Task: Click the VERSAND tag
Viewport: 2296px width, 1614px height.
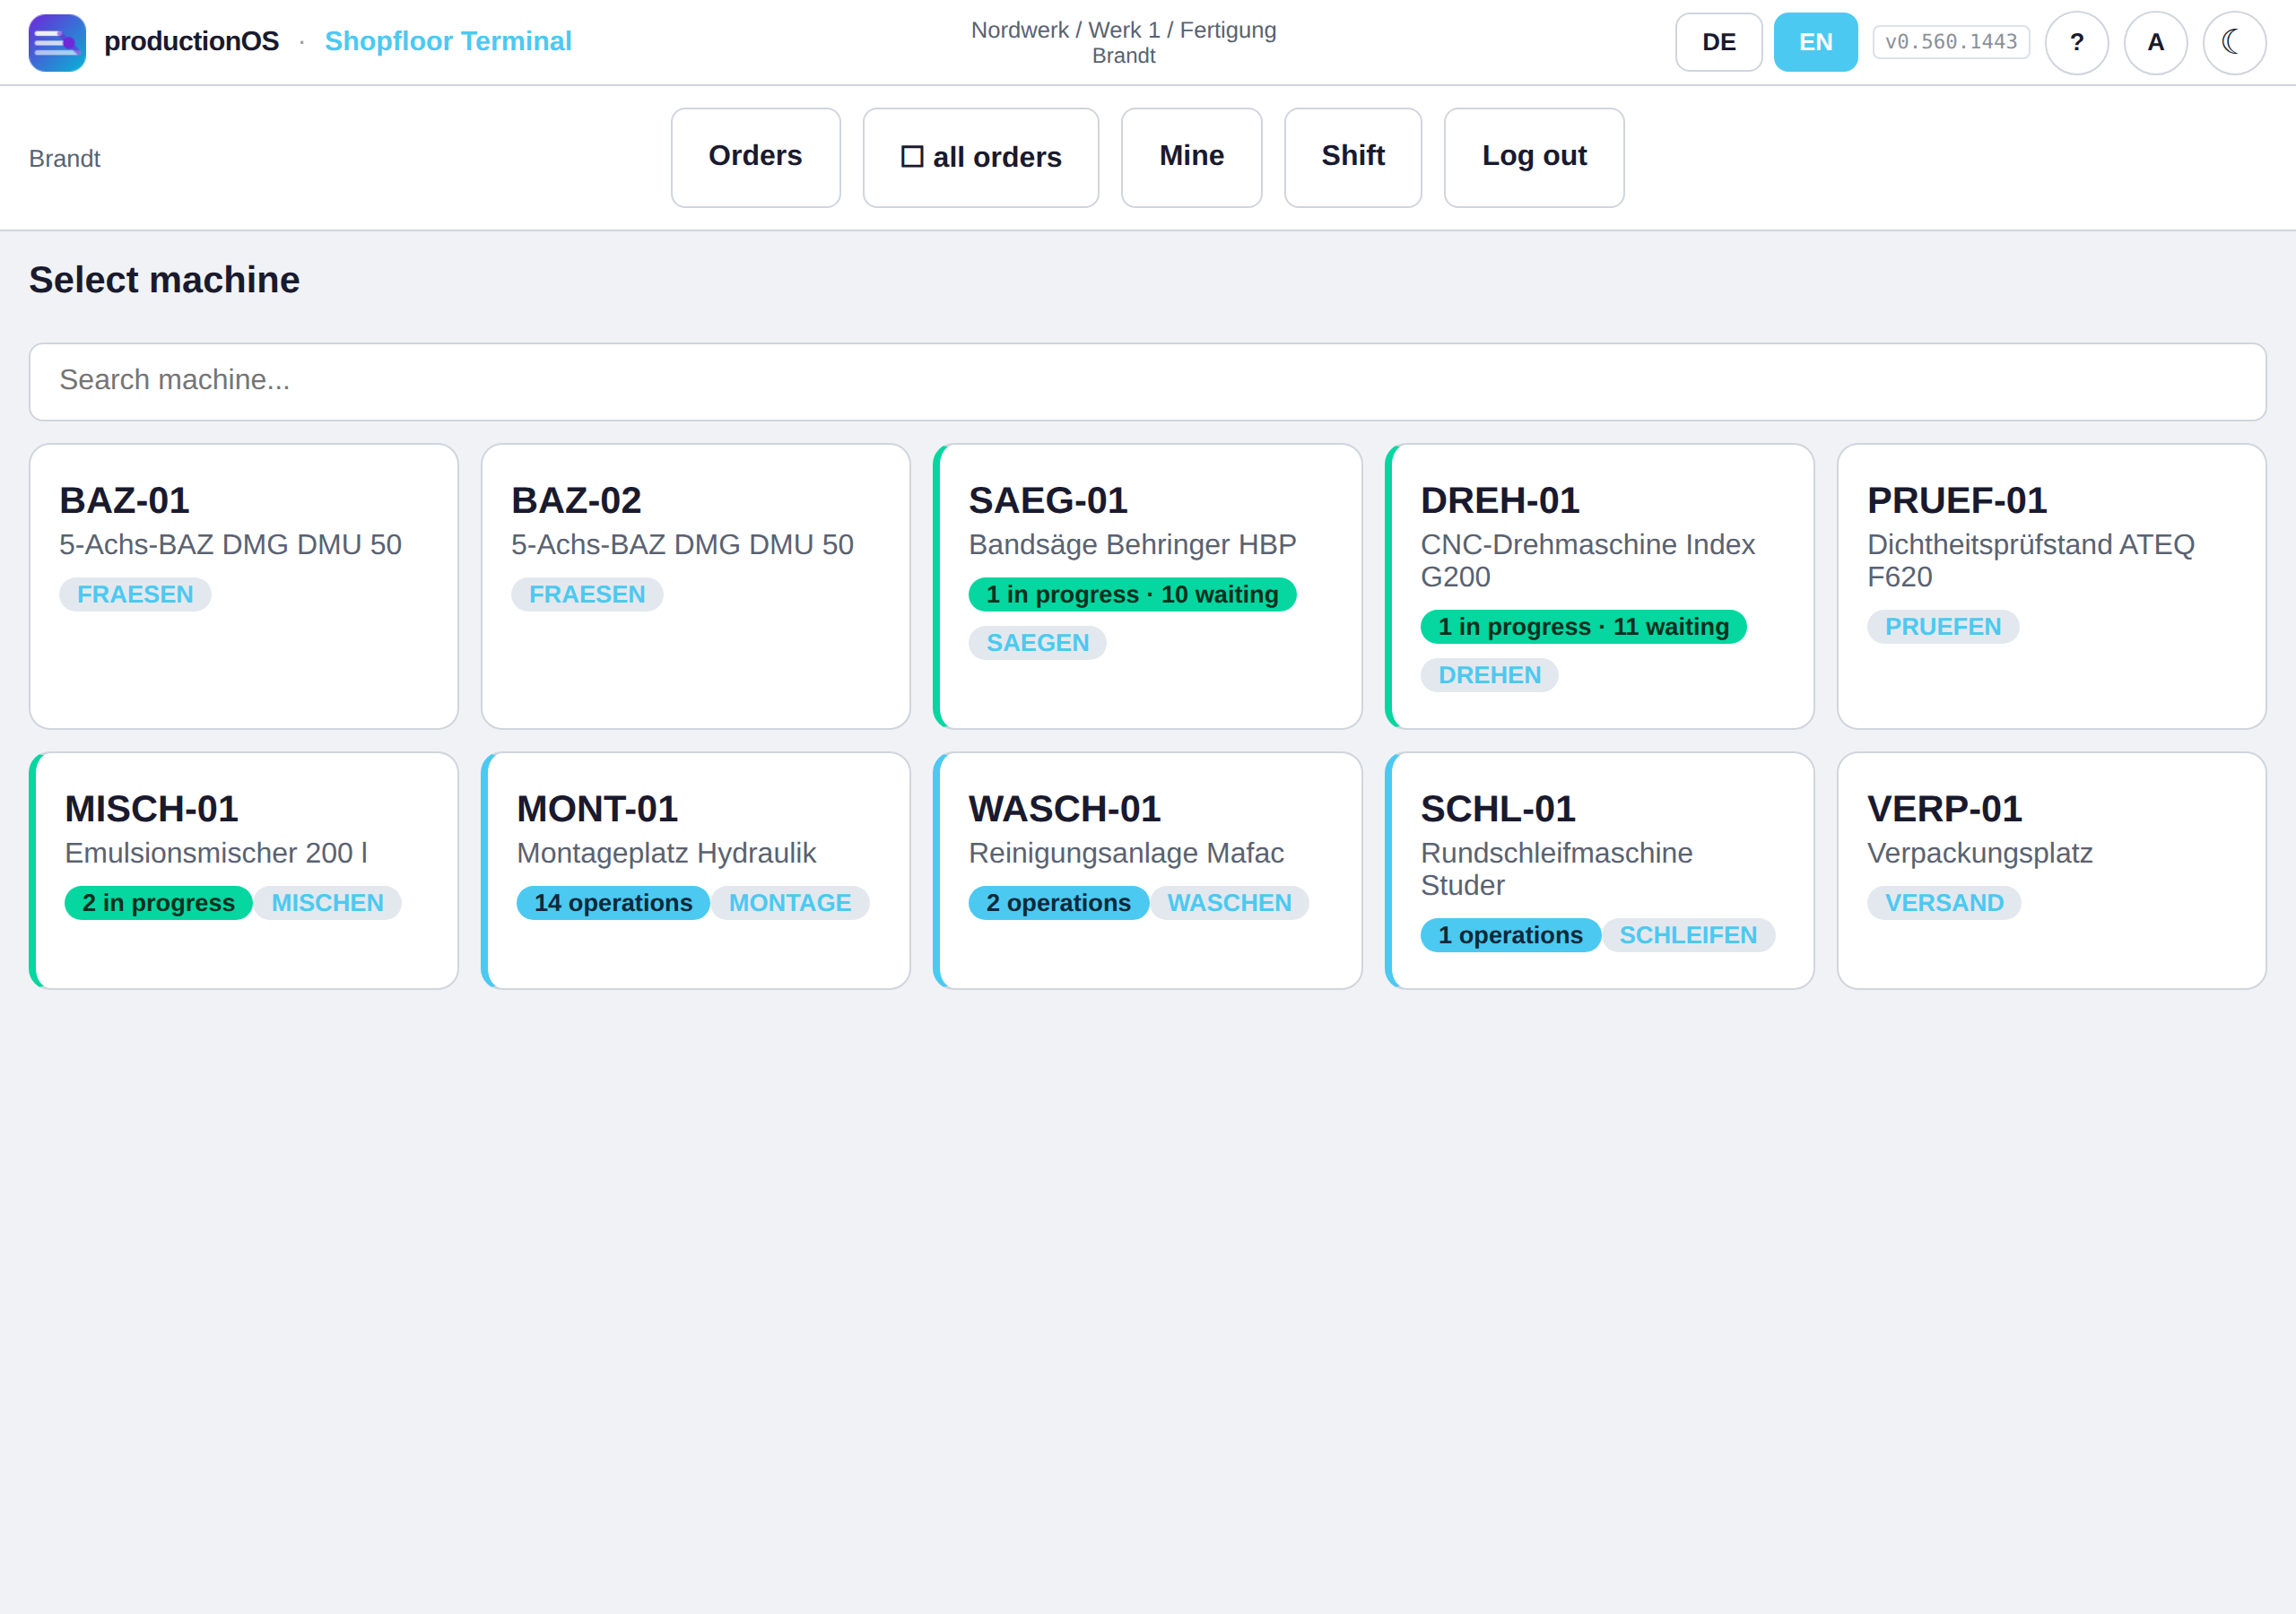Action: coord(1943,902)
